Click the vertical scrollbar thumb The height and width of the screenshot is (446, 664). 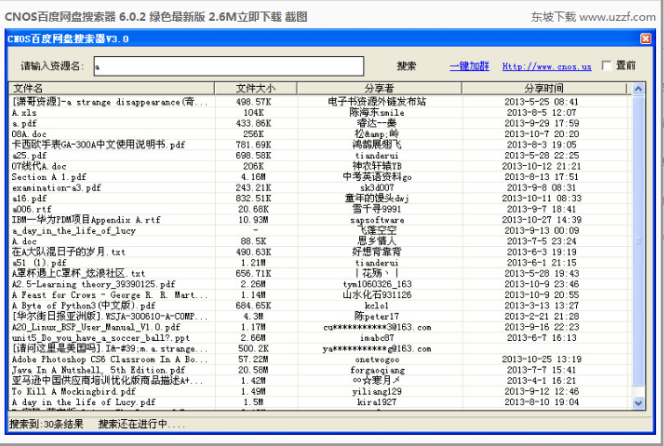pos(638,241)
